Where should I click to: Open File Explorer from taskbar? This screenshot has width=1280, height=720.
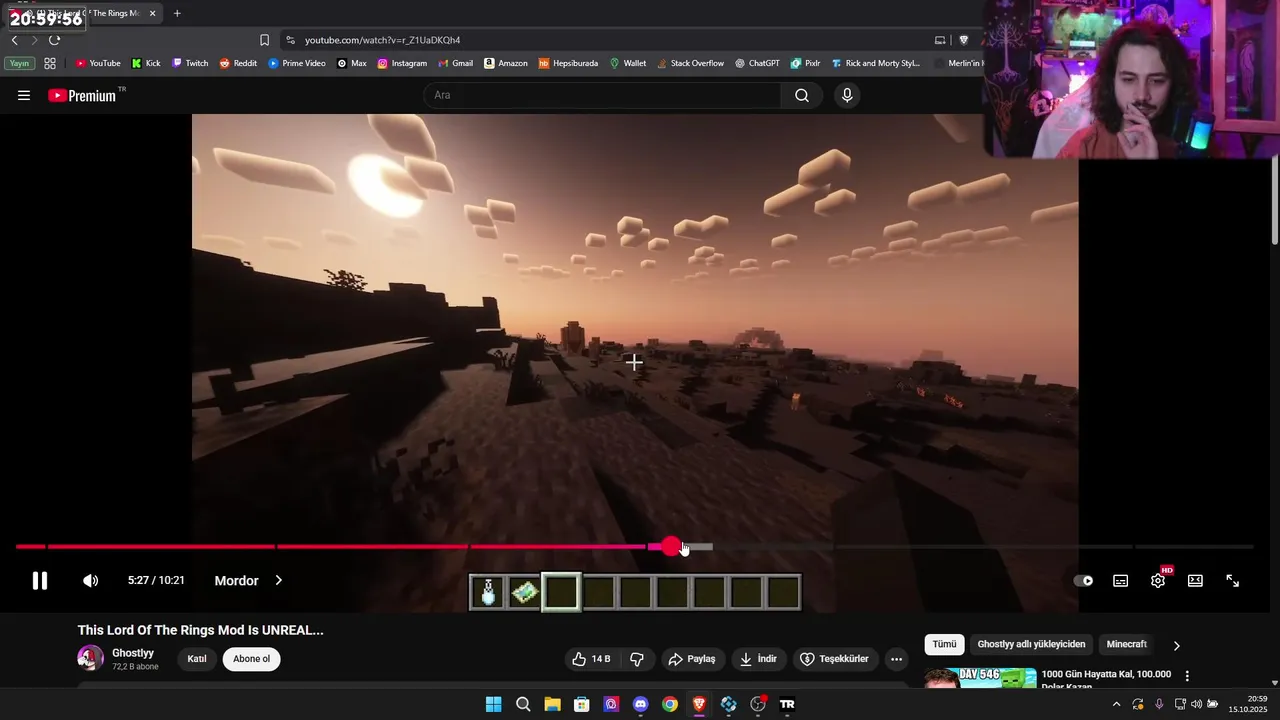pyautogui.click(x=552, y=704)
